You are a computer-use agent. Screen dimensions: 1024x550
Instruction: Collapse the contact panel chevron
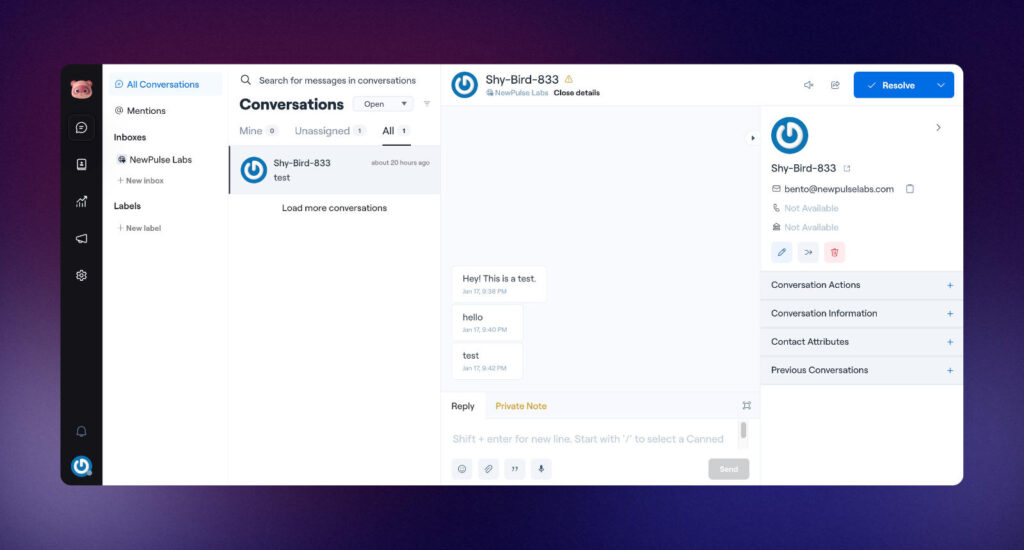click(938, 127)
